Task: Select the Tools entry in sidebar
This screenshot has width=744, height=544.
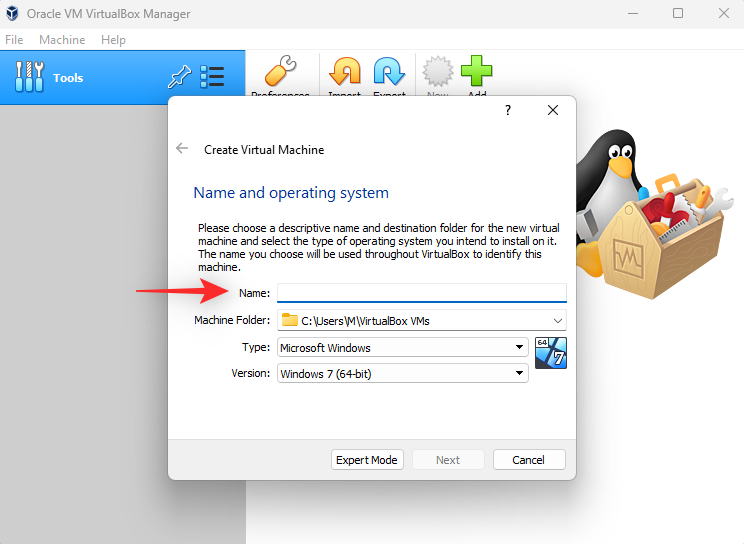Action: click(x=122, y=77)
